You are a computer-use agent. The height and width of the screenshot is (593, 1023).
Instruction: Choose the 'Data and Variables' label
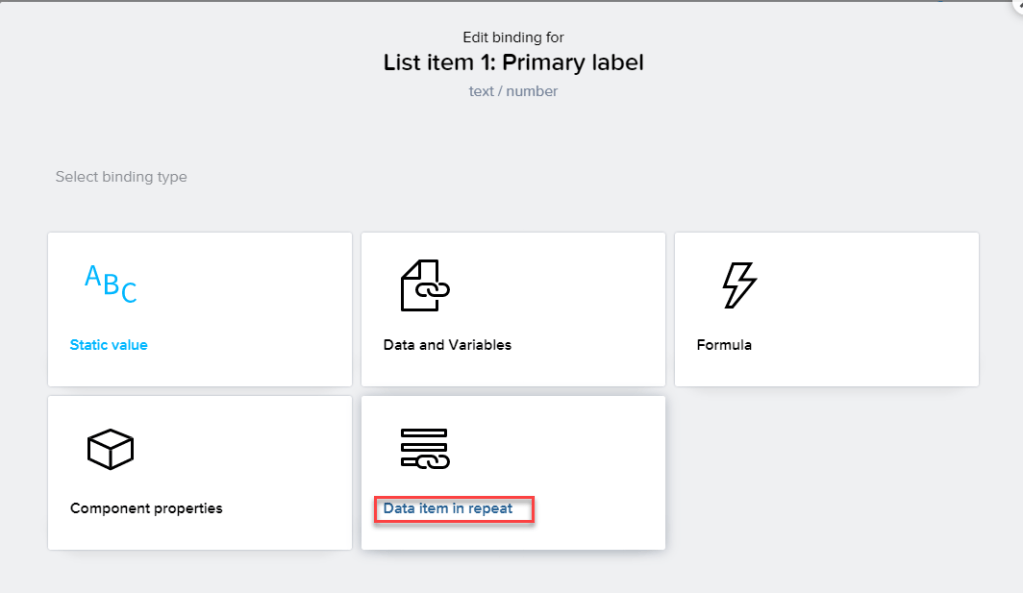pyautogui.click(x=447, y=345)
